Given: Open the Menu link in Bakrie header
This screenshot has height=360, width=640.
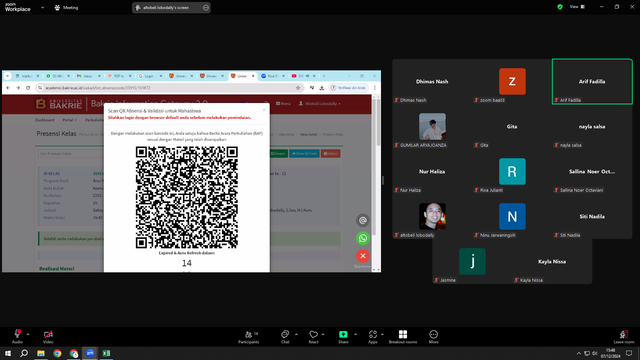Looking at the screenshot, I should pos(283,104).
